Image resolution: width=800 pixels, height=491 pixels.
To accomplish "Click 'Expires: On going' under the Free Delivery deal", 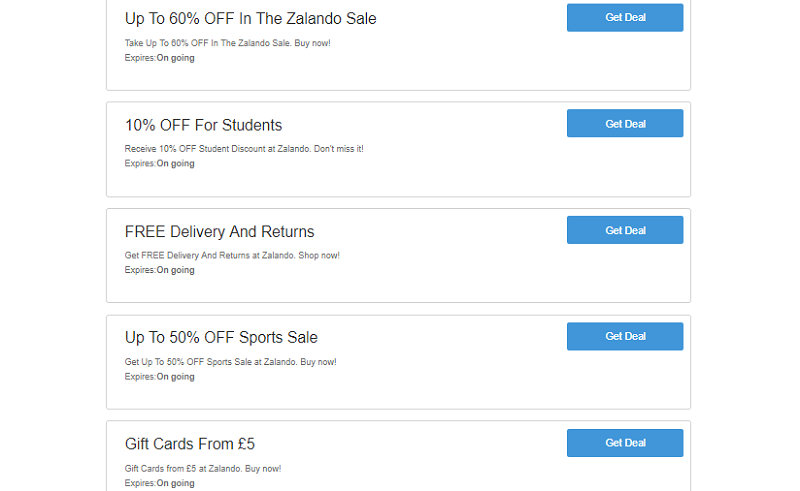I will [x=159, y=270].
